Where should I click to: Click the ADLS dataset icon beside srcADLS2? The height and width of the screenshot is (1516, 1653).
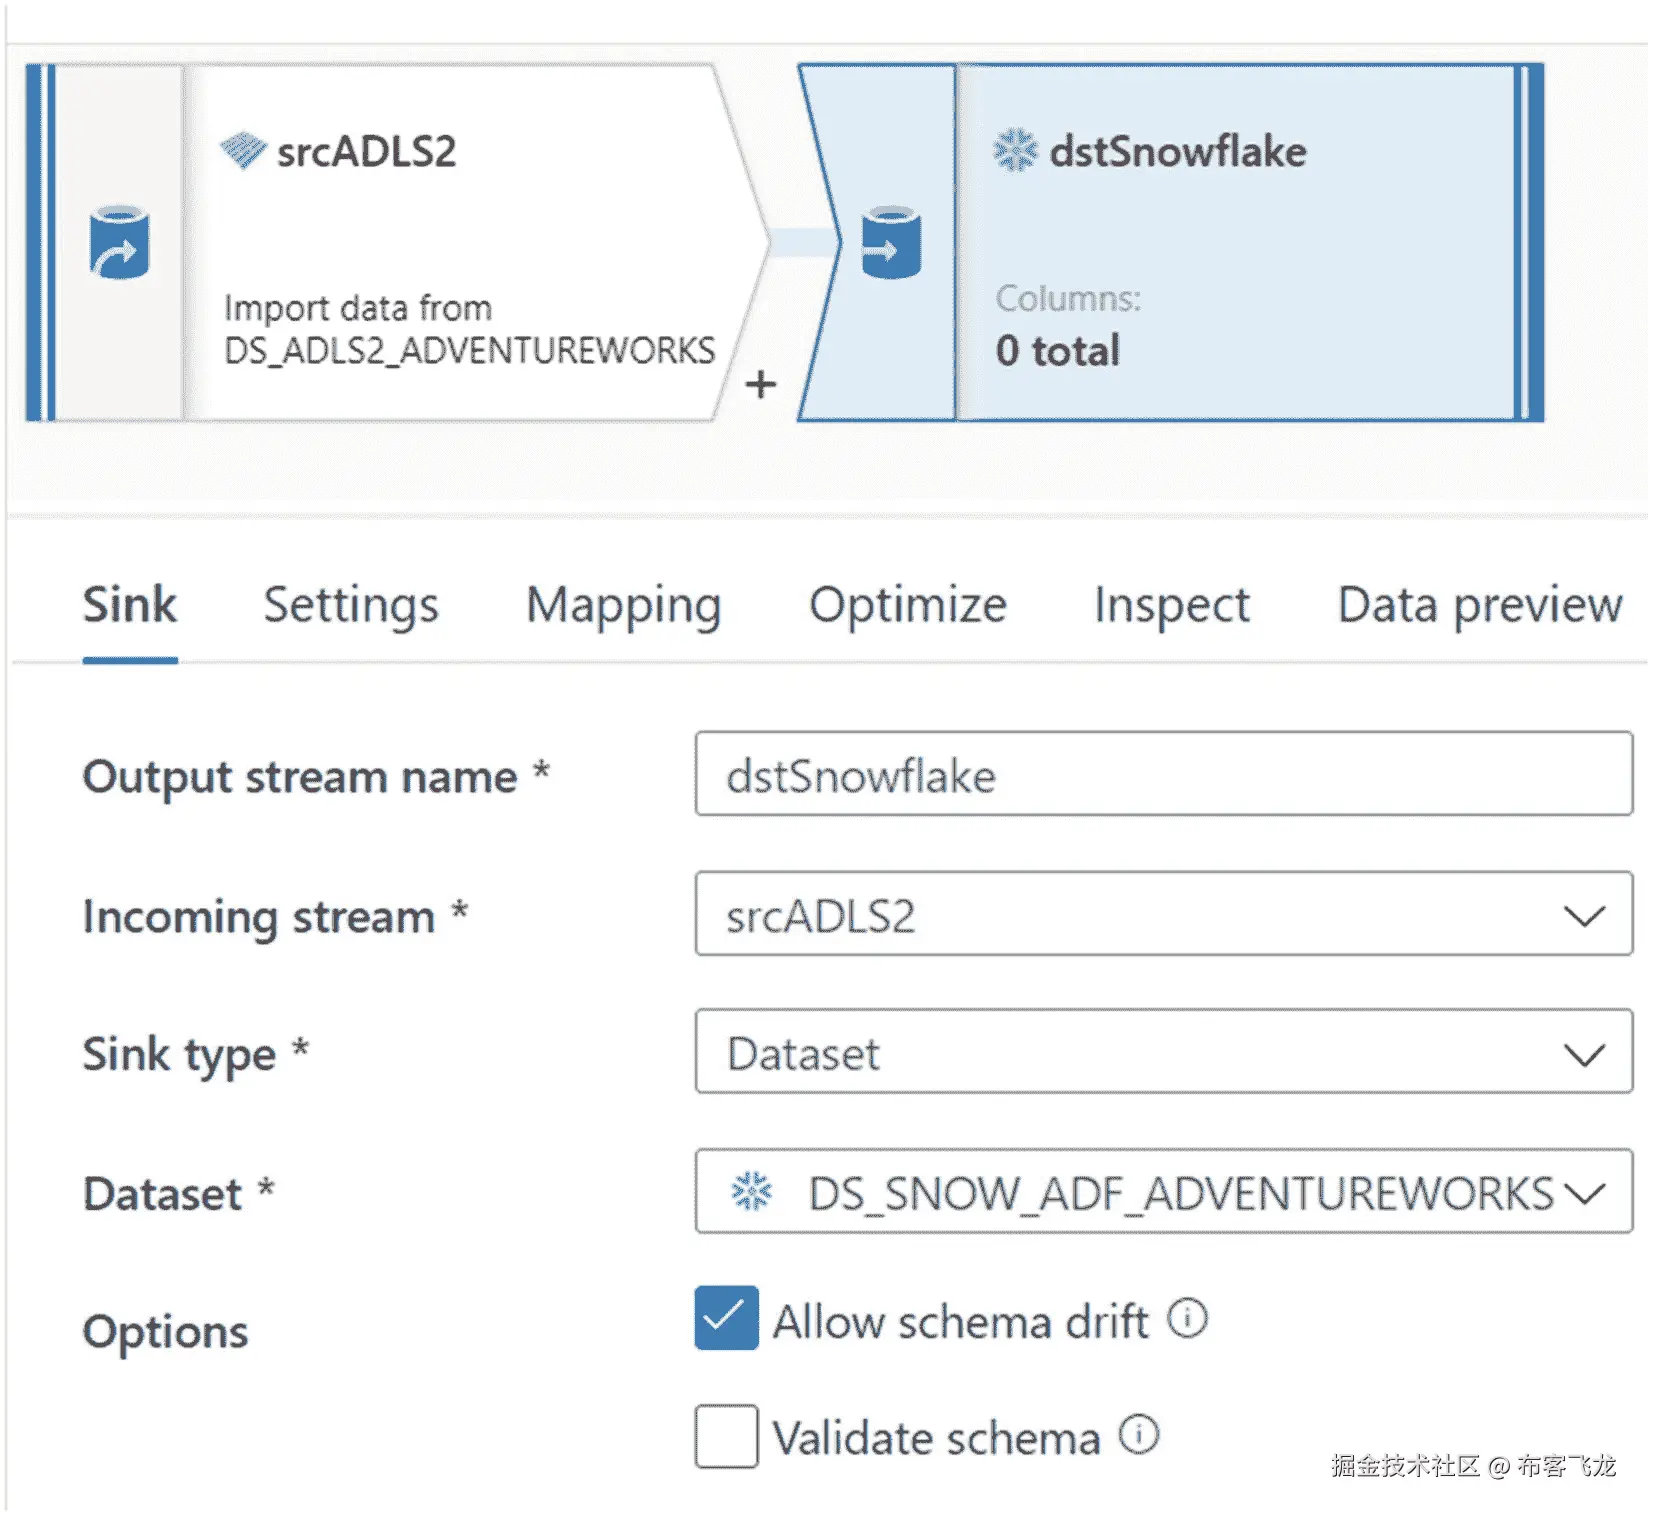(243, 151)
